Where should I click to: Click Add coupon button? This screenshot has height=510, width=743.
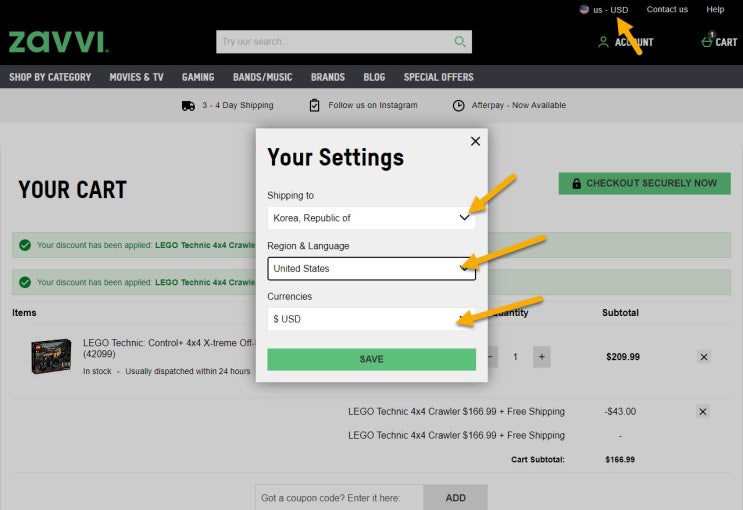tap(455, 498)
